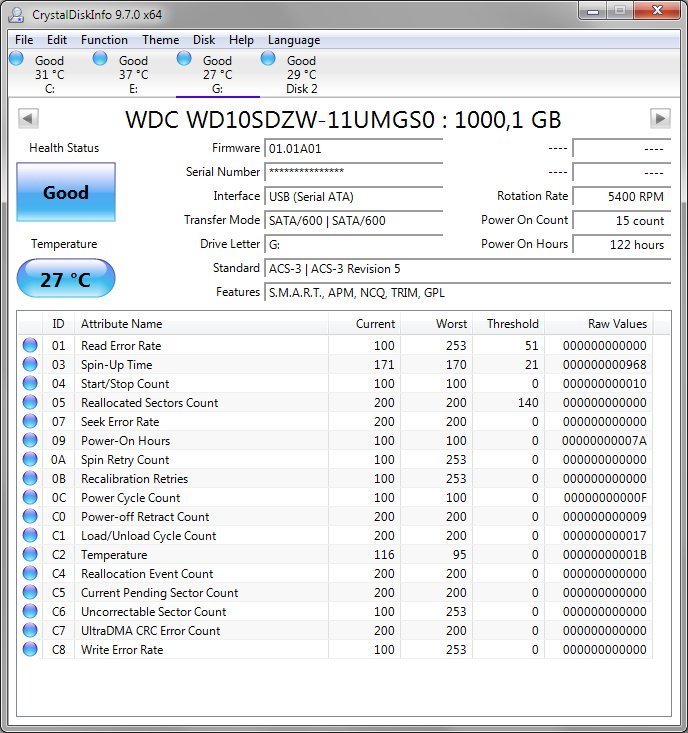Open the Function menu
Image resolution: width=688 pixels, height=733 pixels.
[x=104, y=40]
